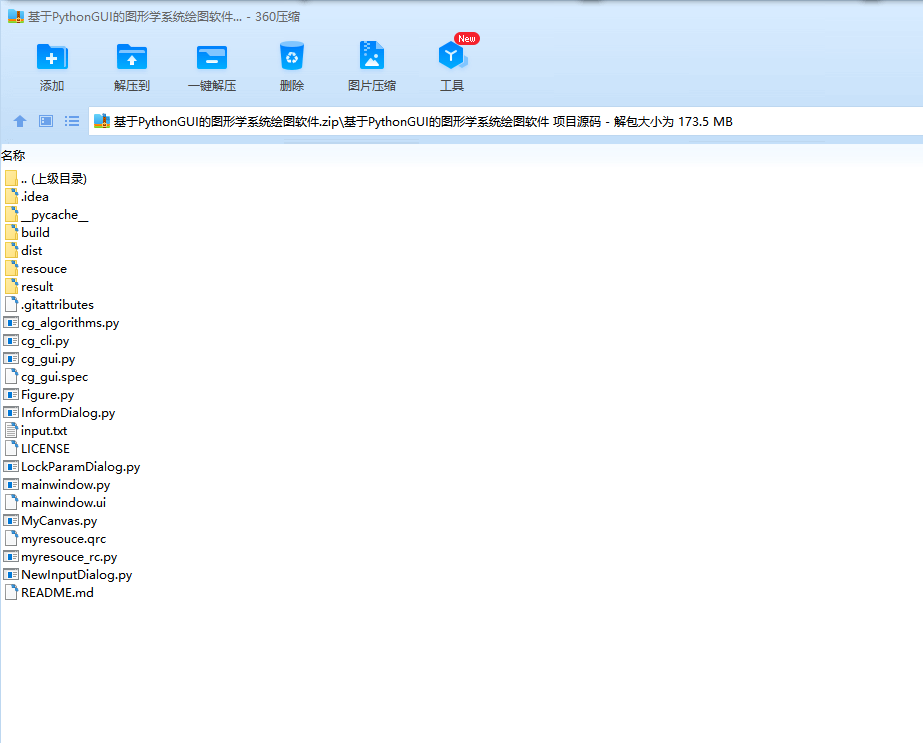Select the input.txt file
The height and width of the screenshot is (743, 923).
click(x=36, y=431)
